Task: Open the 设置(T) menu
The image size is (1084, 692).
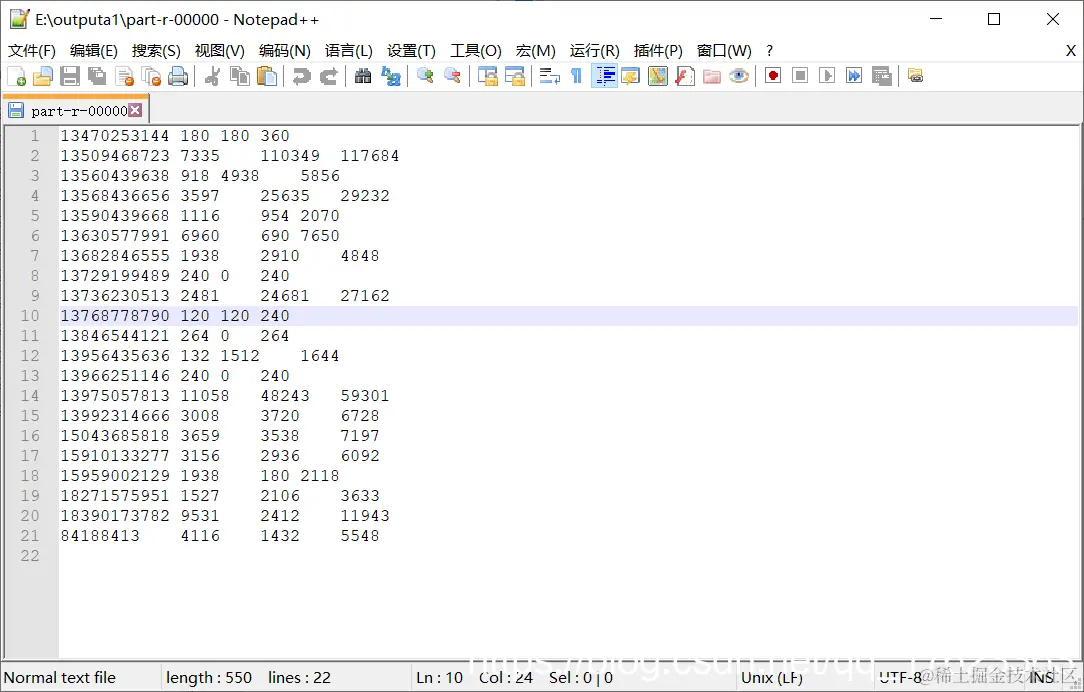Action: [411, 50]
